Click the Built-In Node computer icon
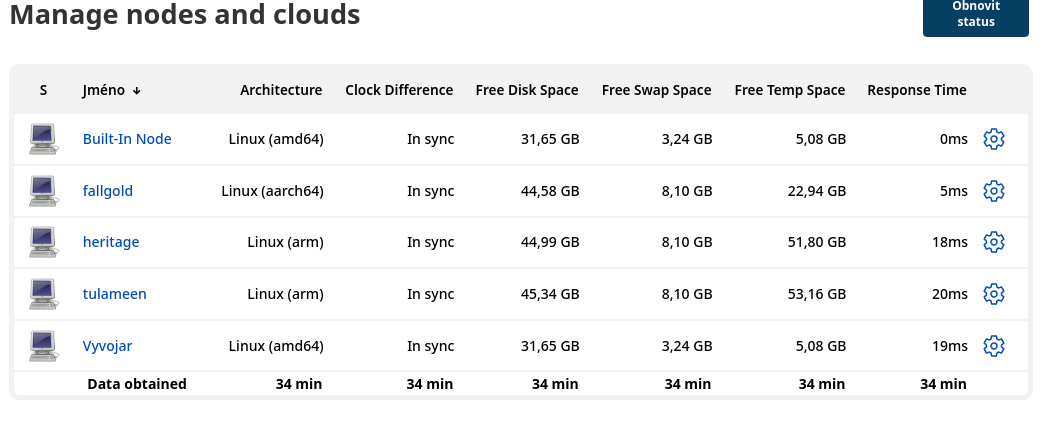 pyautogui.click(x=43, y=139)
